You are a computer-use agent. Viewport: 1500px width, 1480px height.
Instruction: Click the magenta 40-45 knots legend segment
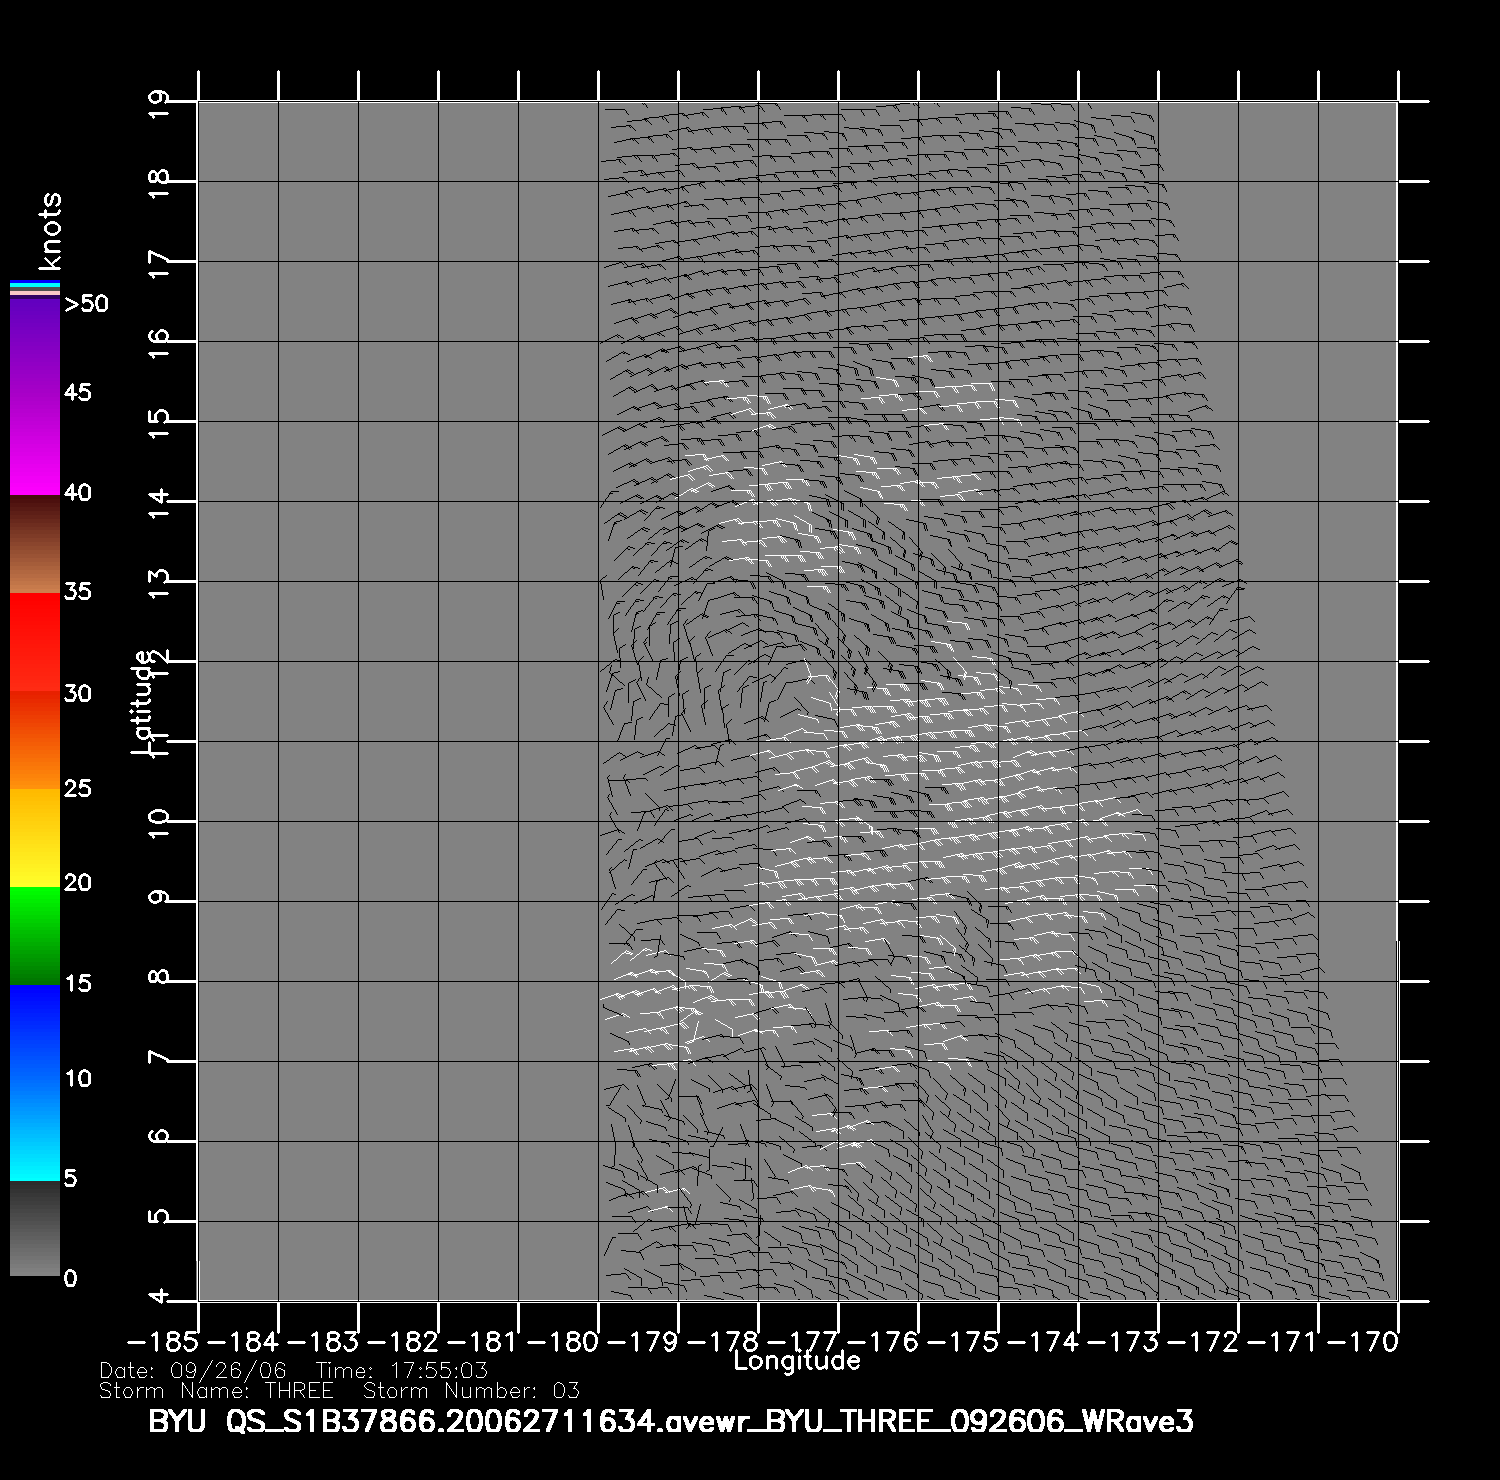click(x=35, y=445)
